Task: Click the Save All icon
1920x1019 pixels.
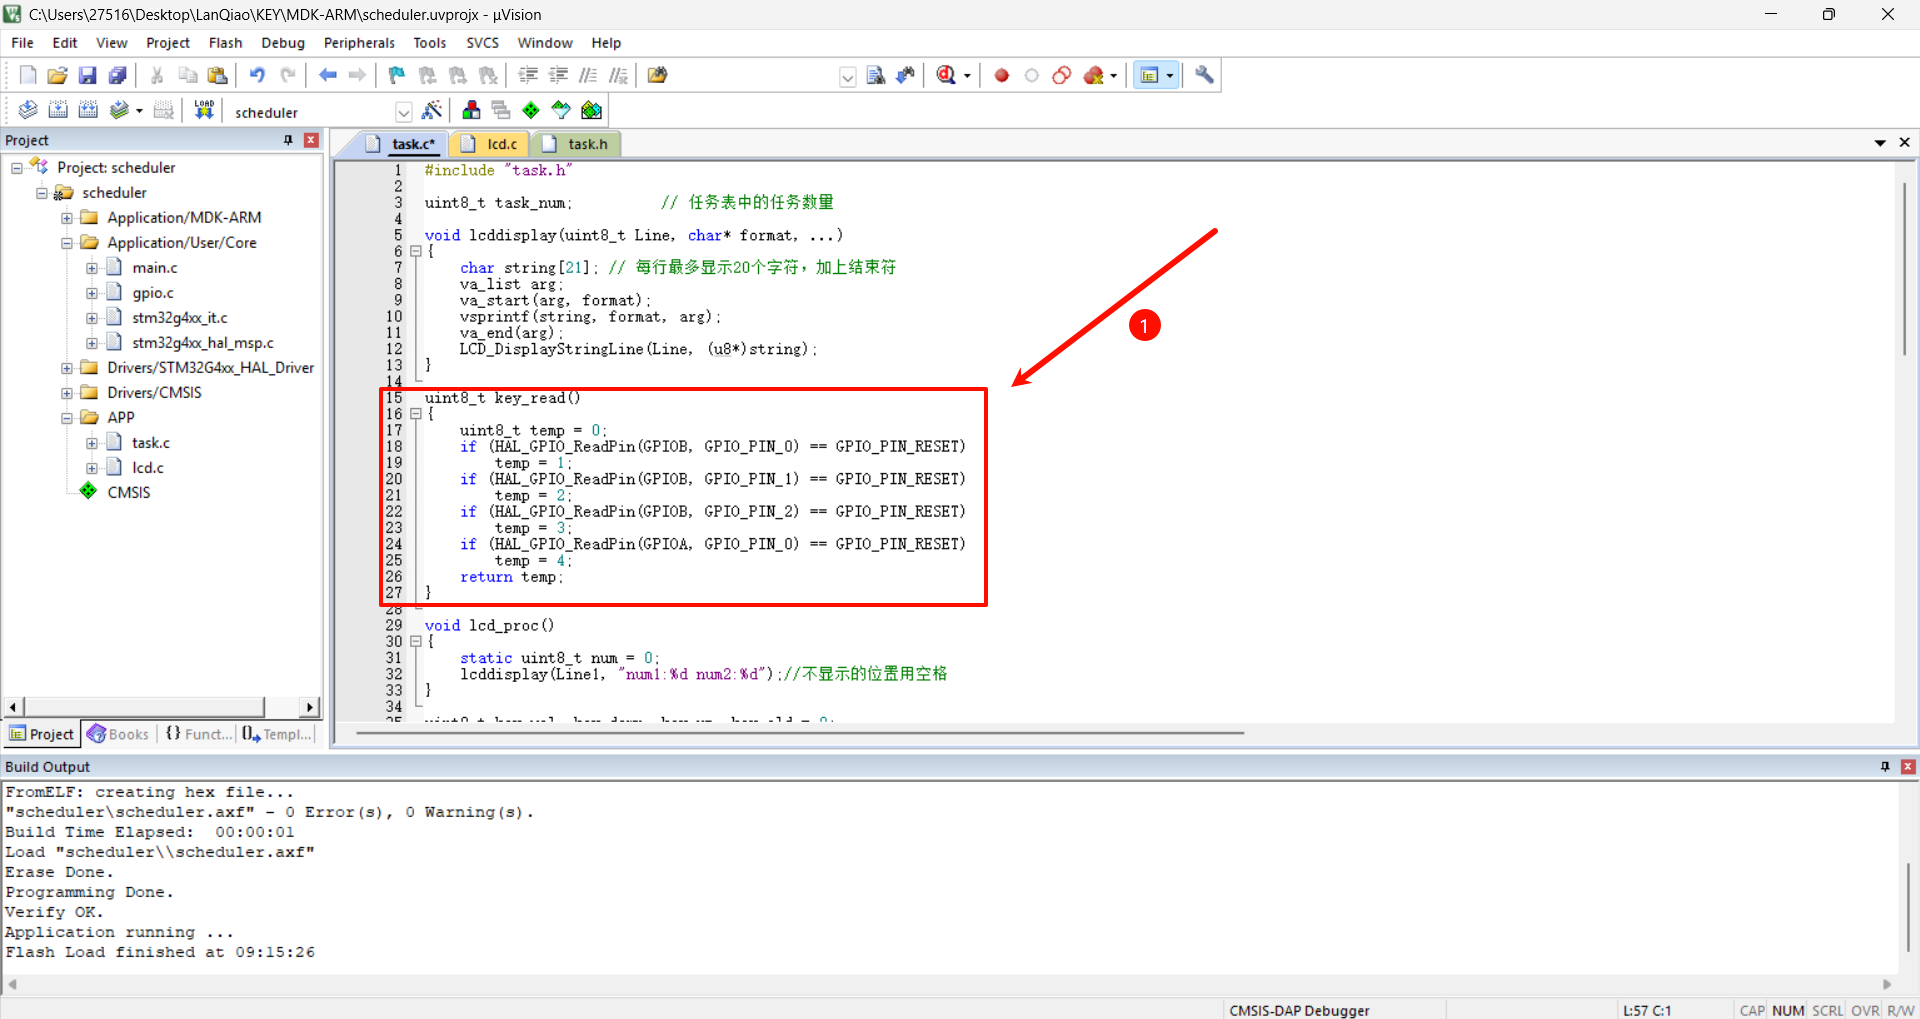Action: click(x=118, y=75)
